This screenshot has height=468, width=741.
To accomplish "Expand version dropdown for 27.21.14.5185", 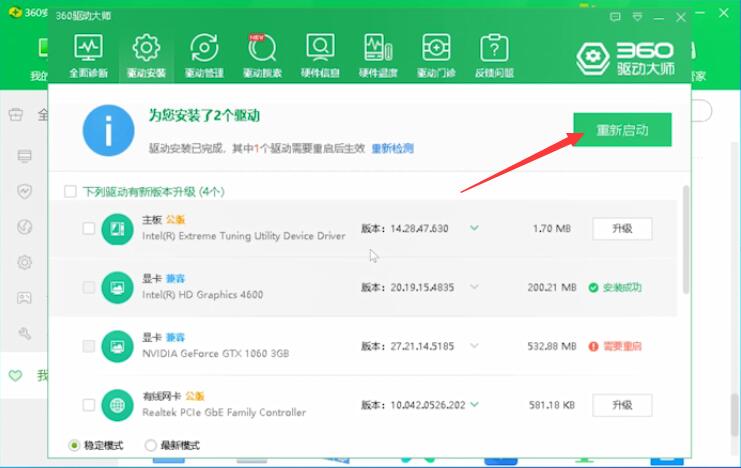I will (x=474, y=346).
